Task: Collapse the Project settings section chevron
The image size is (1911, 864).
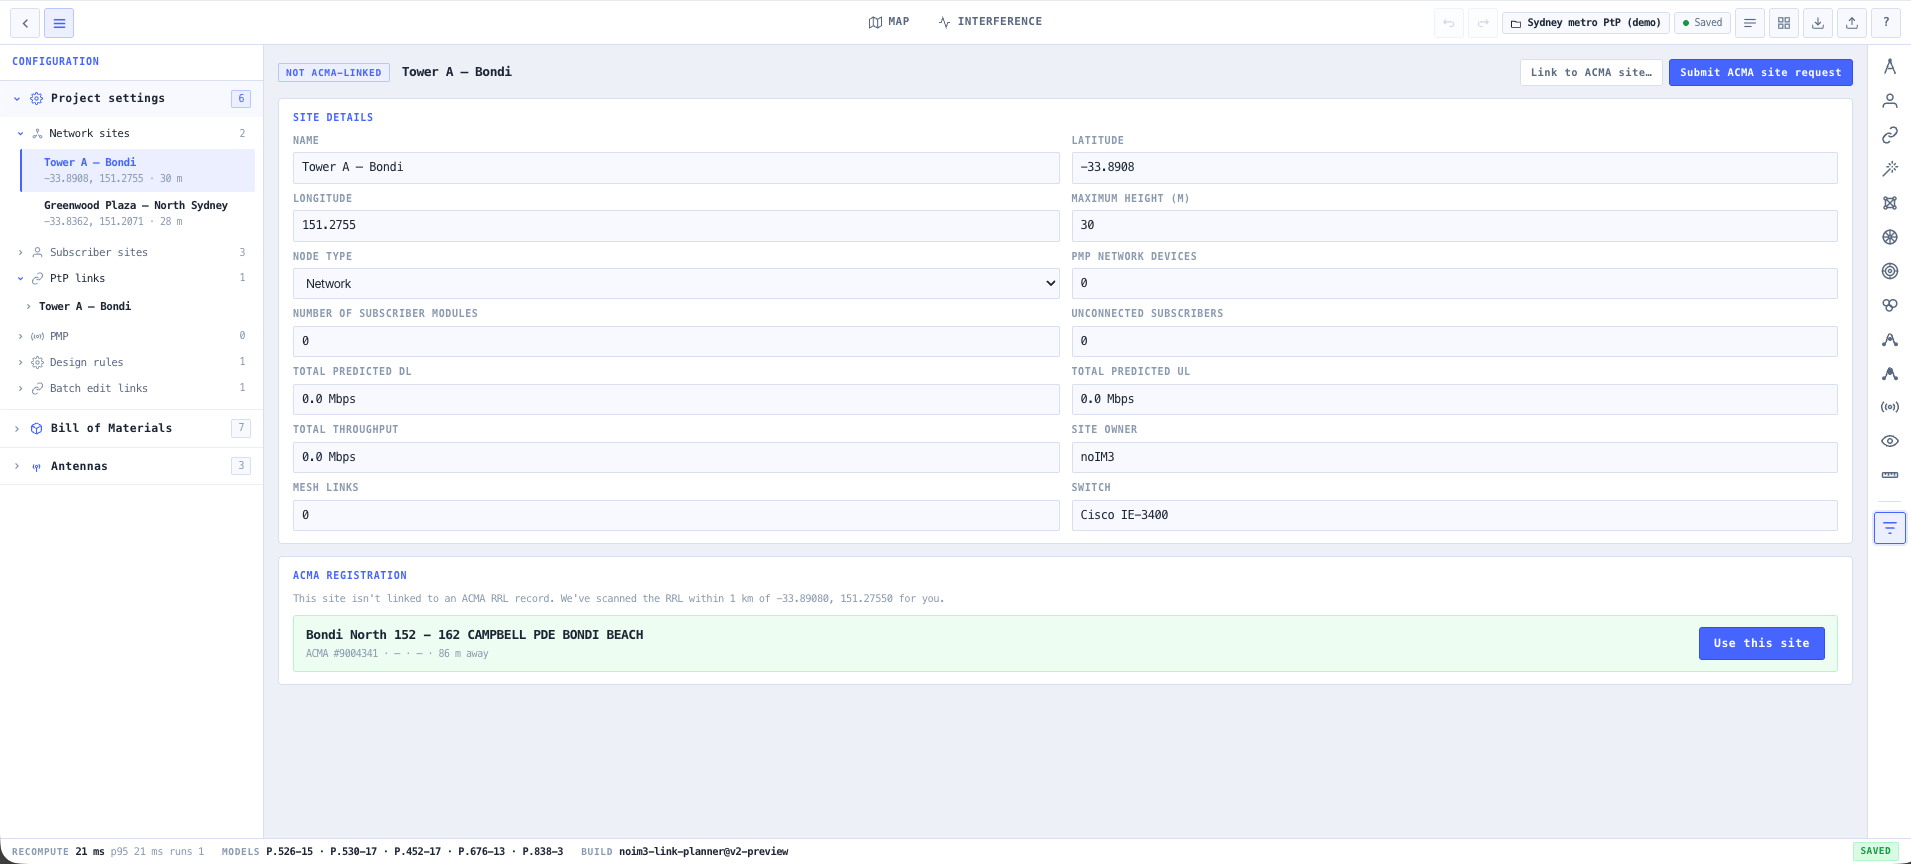Action: pos(17,98)
